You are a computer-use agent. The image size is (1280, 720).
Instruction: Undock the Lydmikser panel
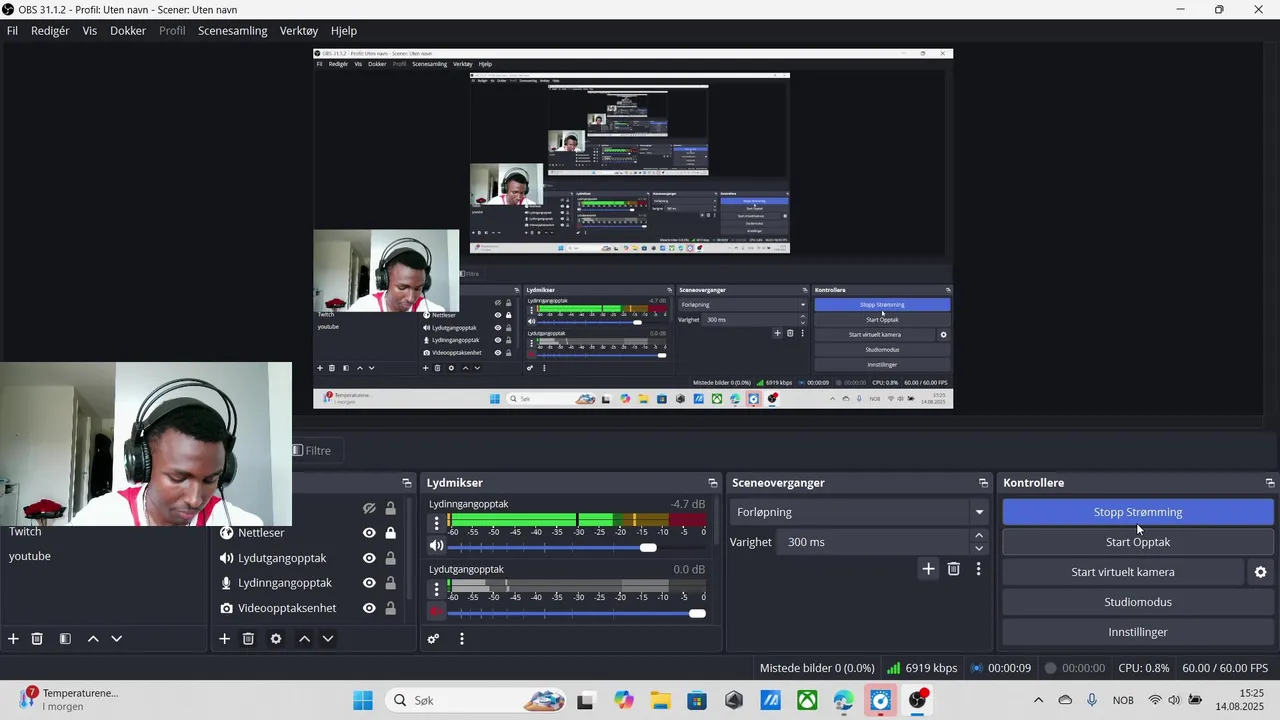coord(712,483)
